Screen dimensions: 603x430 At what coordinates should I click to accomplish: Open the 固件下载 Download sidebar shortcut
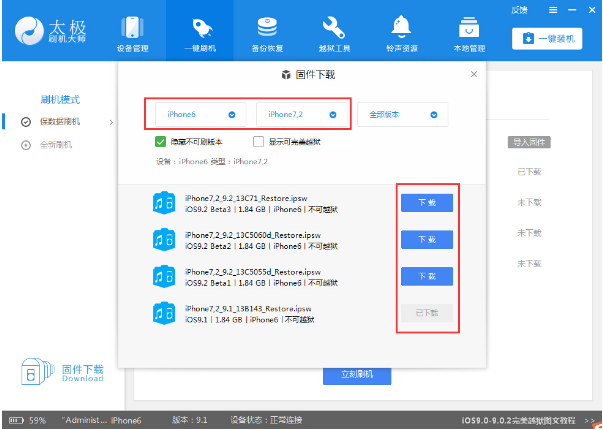62,372
